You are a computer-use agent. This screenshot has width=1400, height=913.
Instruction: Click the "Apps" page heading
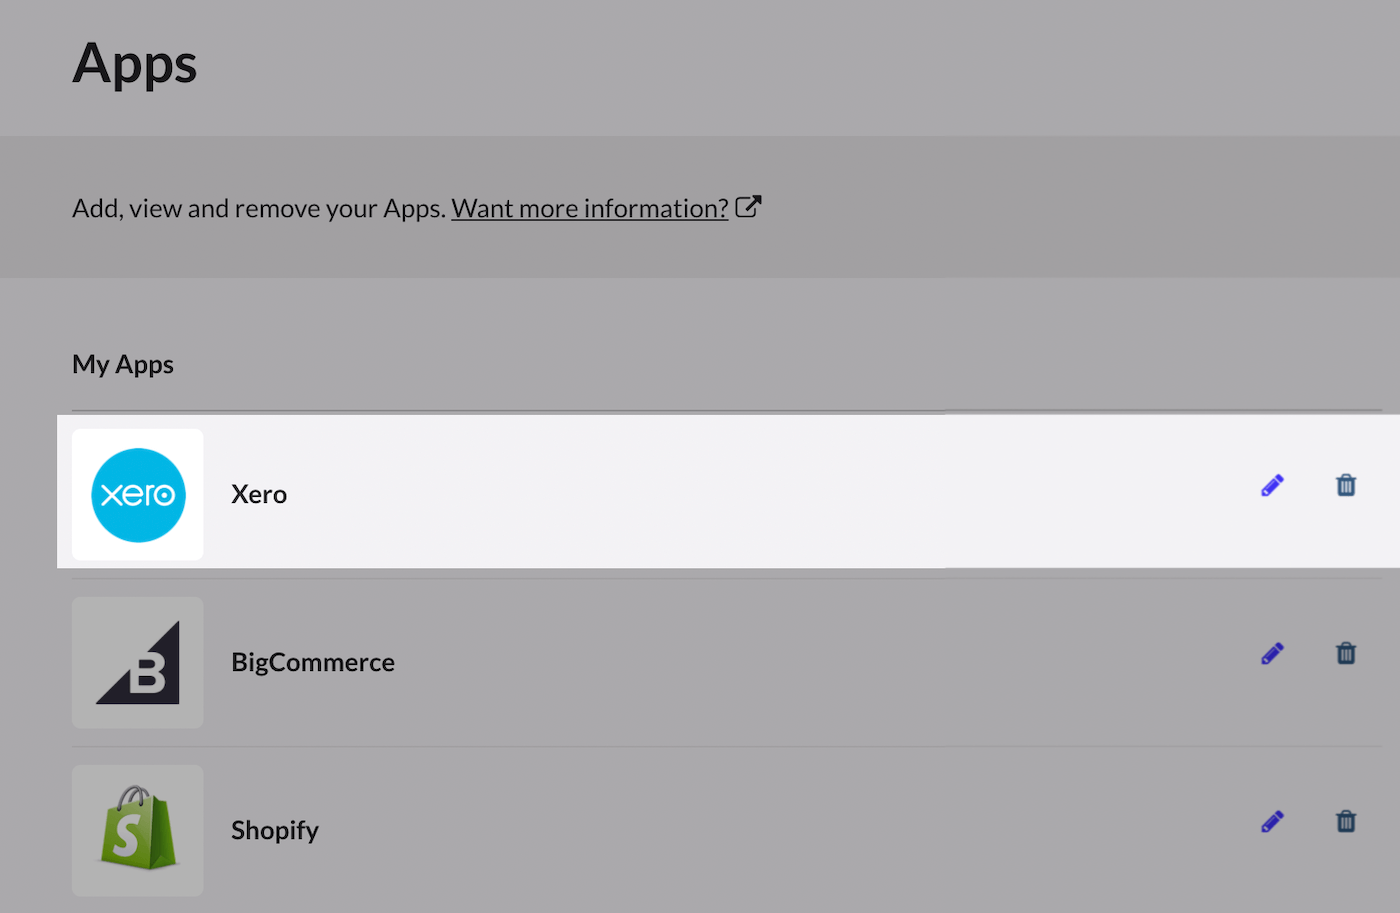tap(135, 64)
